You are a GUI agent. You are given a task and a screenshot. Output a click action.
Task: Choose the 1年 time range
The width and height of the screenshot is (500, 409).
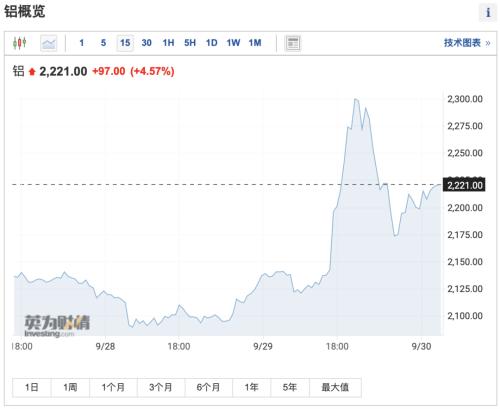click(252, 387)
